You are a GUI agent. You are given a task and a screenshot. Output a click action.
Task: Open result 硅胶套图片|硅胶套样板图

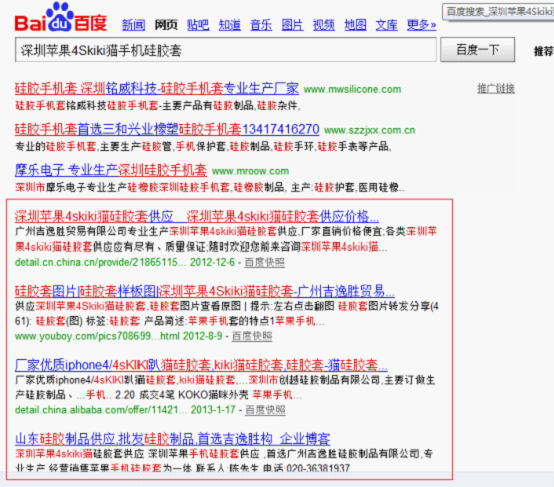click(205, 291)
